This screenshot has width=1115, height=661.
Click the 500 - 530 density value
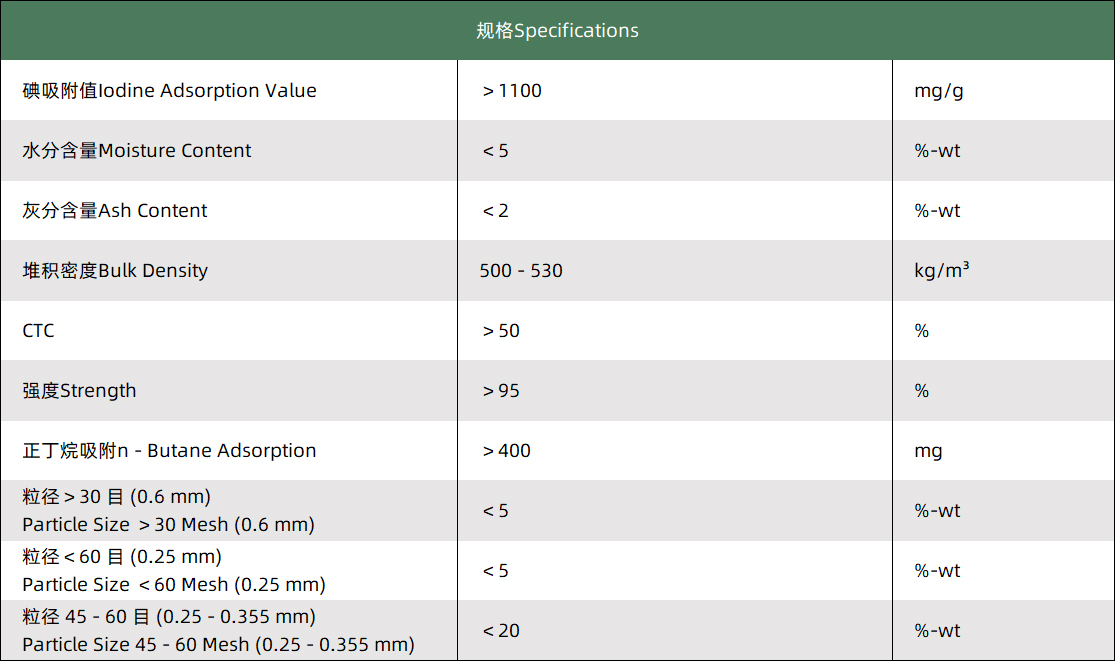pyautogui.click(x=521, y=271)
